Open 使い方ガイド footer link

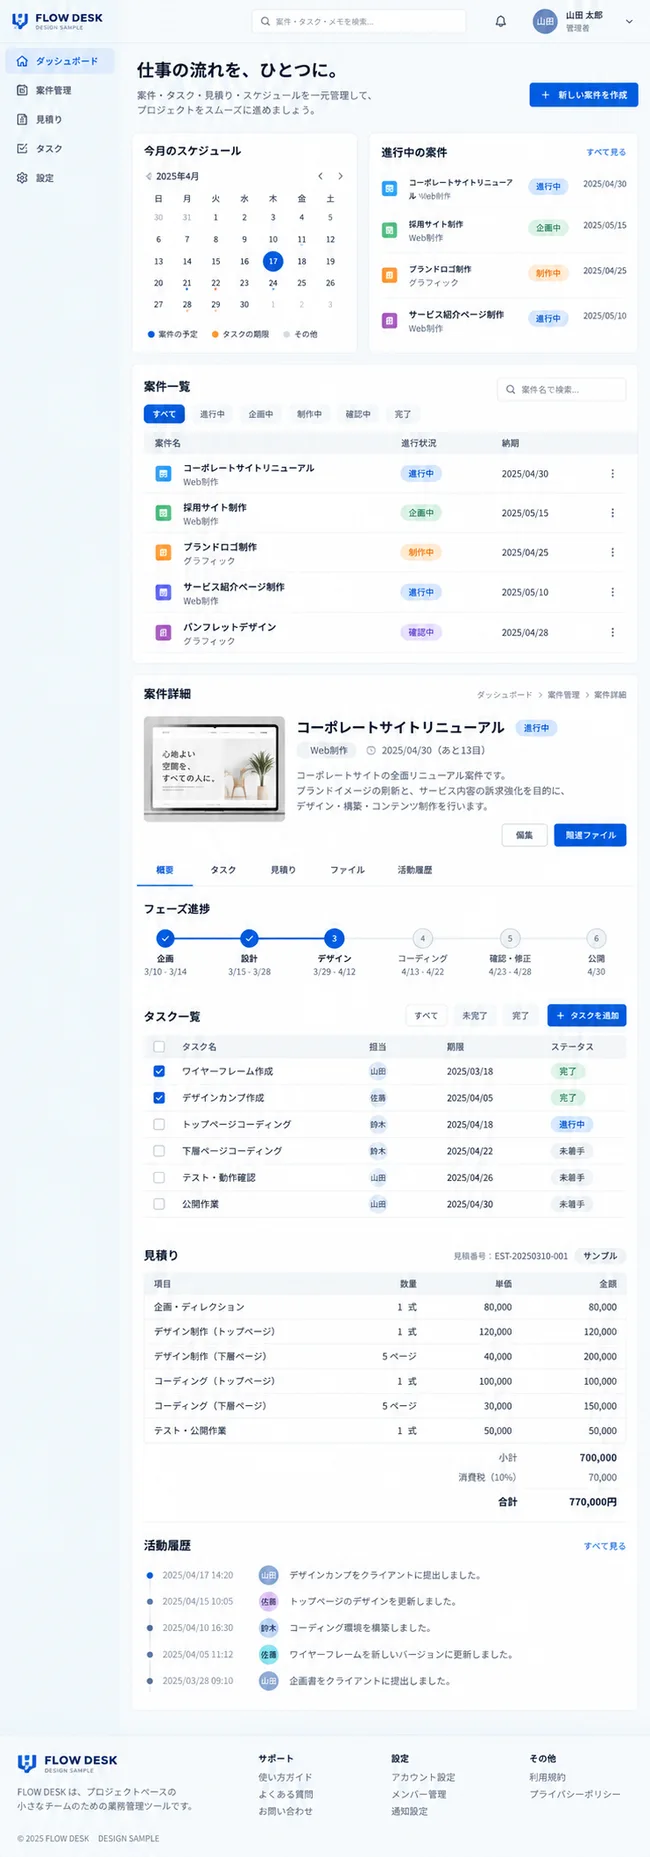tap(284, 1777)
